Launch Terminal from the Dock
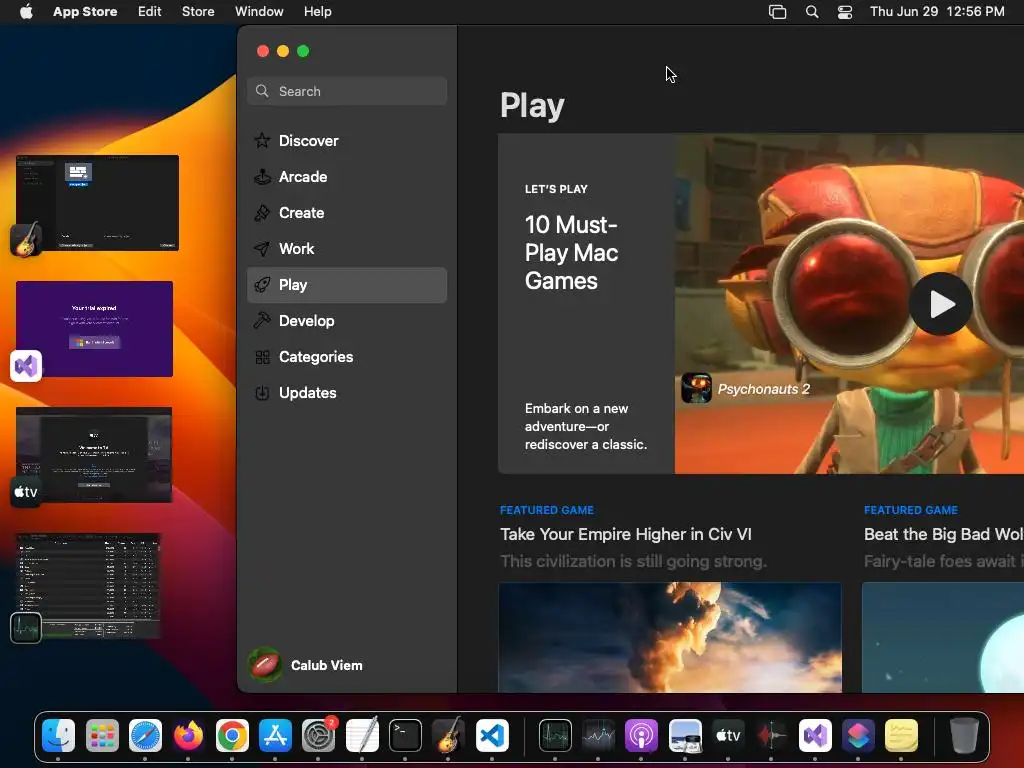This screenshot has width=1024, height=768. (405, 736)
